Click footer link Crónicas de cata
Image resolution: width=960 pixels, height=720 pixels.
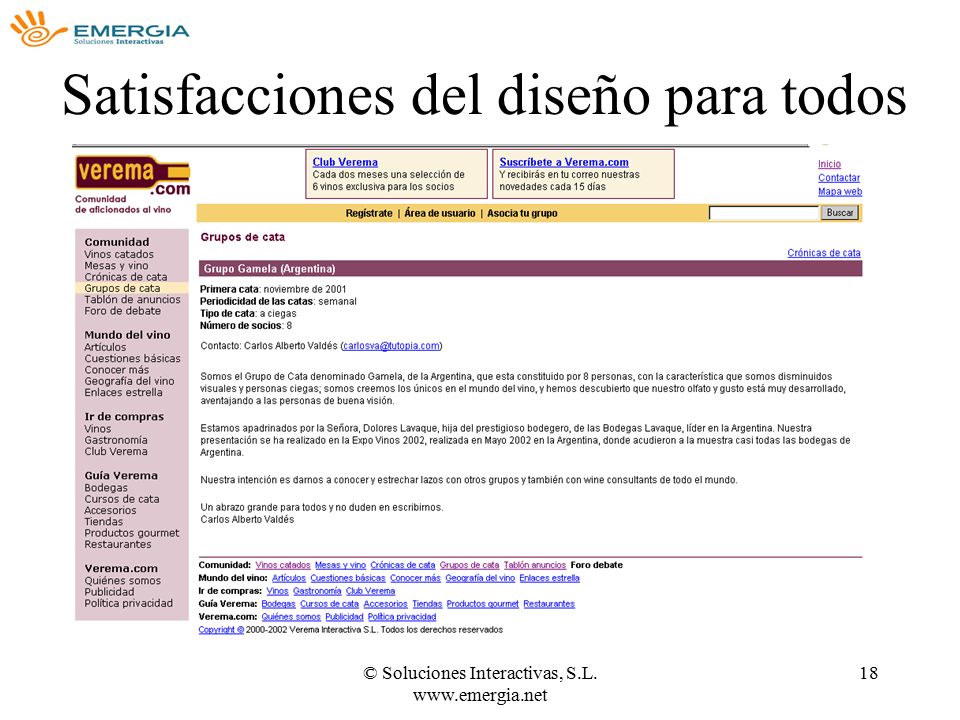[403, 565]
